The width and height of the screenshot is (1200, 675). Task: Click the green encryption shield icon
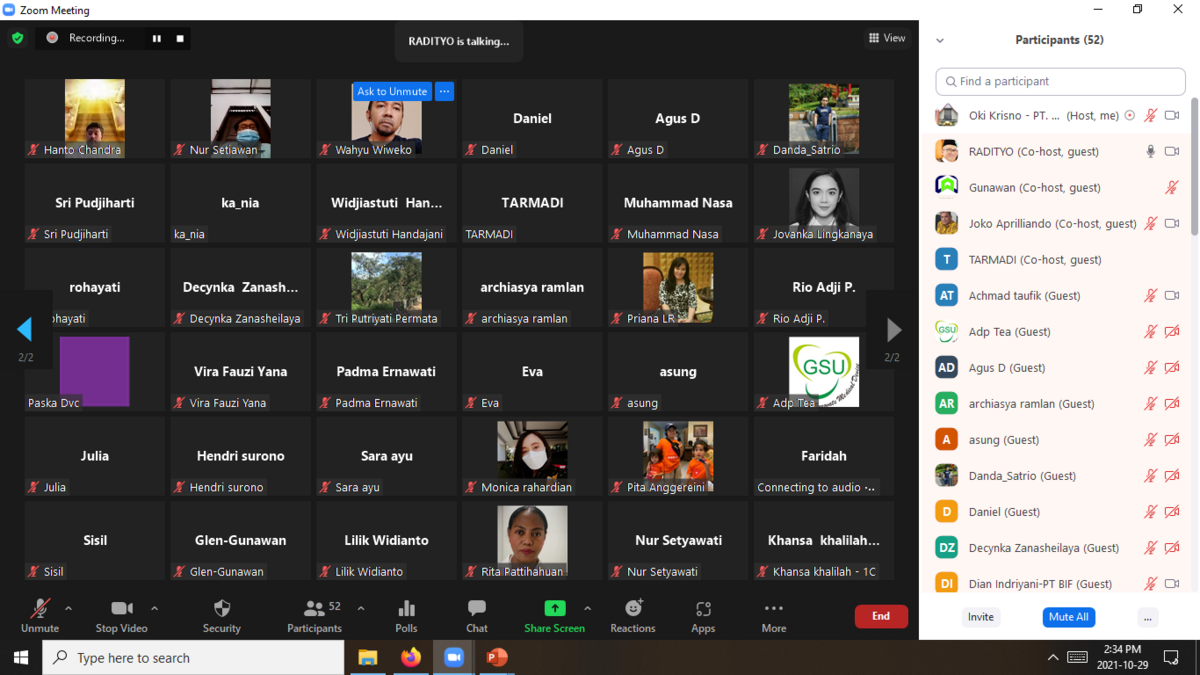click(x=18, y=38)
